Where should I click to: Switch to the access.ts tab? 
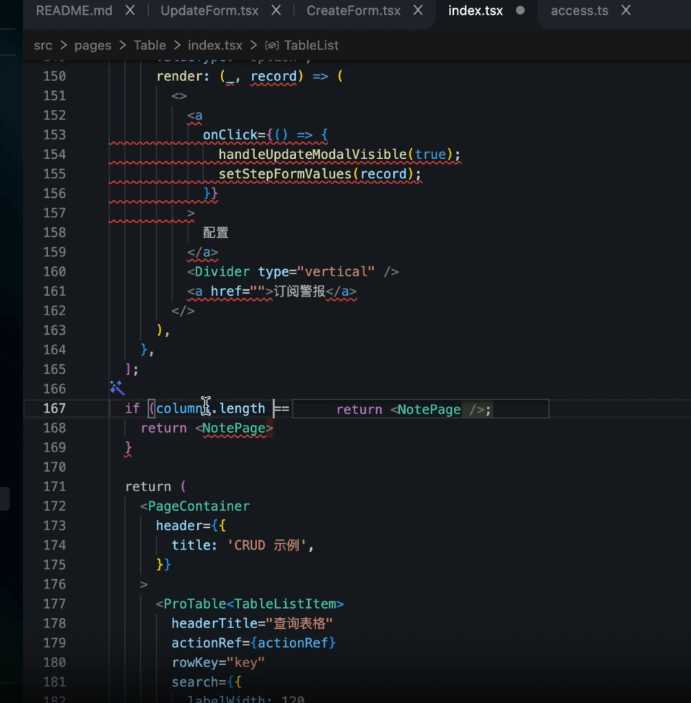[x=579, y=11]
